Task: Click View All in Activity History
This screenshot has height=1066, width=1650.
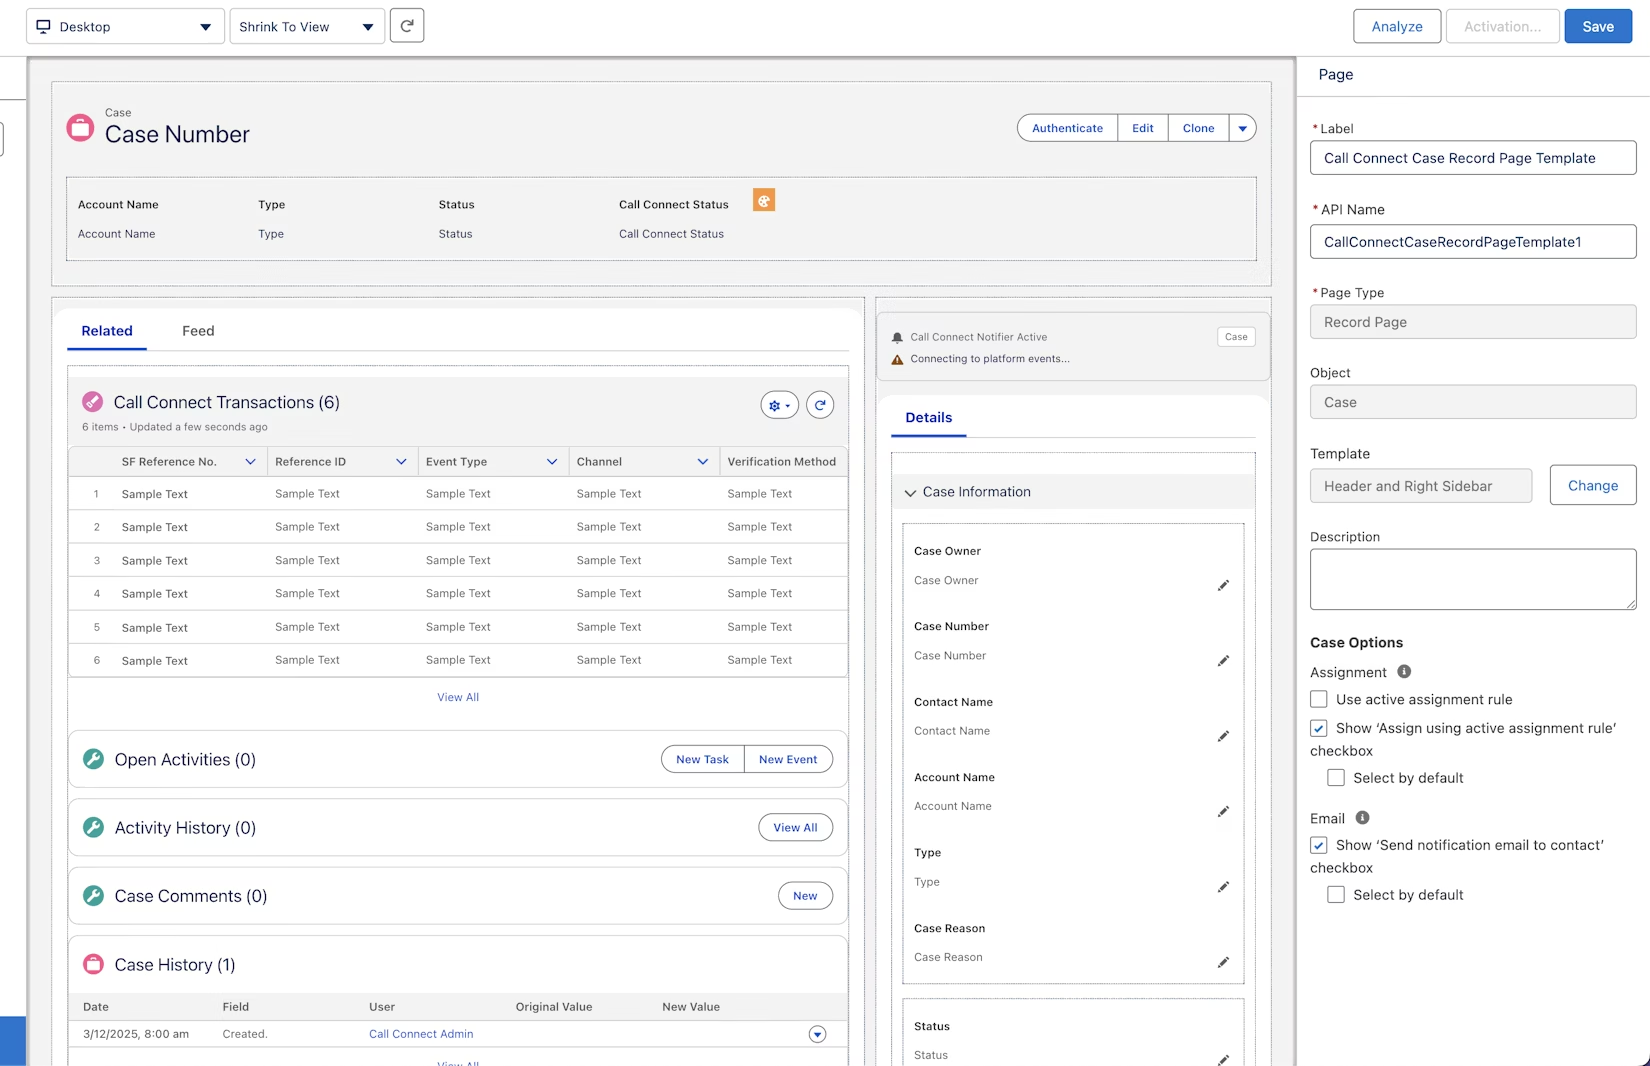Action: (x=795, y=827)
